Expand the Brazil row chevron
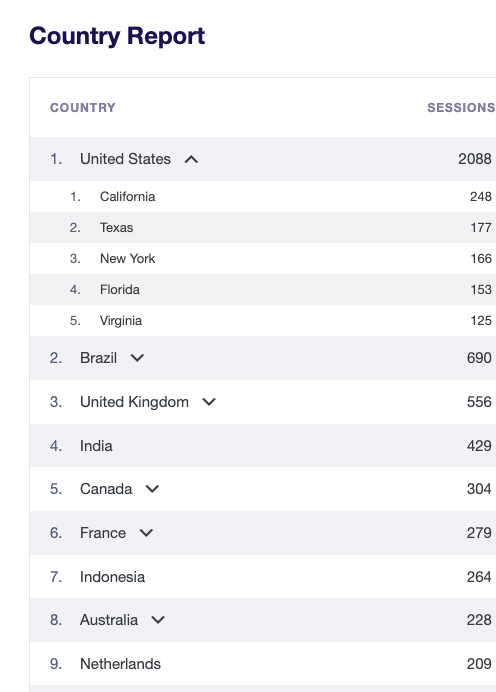 pos(137,358)
